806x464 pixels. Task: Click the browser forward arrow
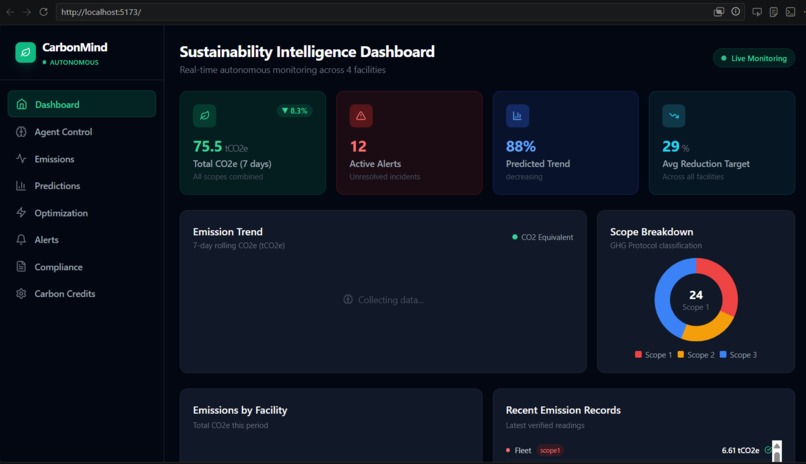(x=27, y=12)
